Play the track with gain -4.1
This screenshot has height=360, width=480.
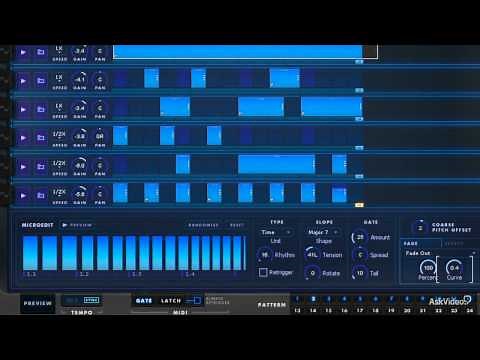(23, 81)
